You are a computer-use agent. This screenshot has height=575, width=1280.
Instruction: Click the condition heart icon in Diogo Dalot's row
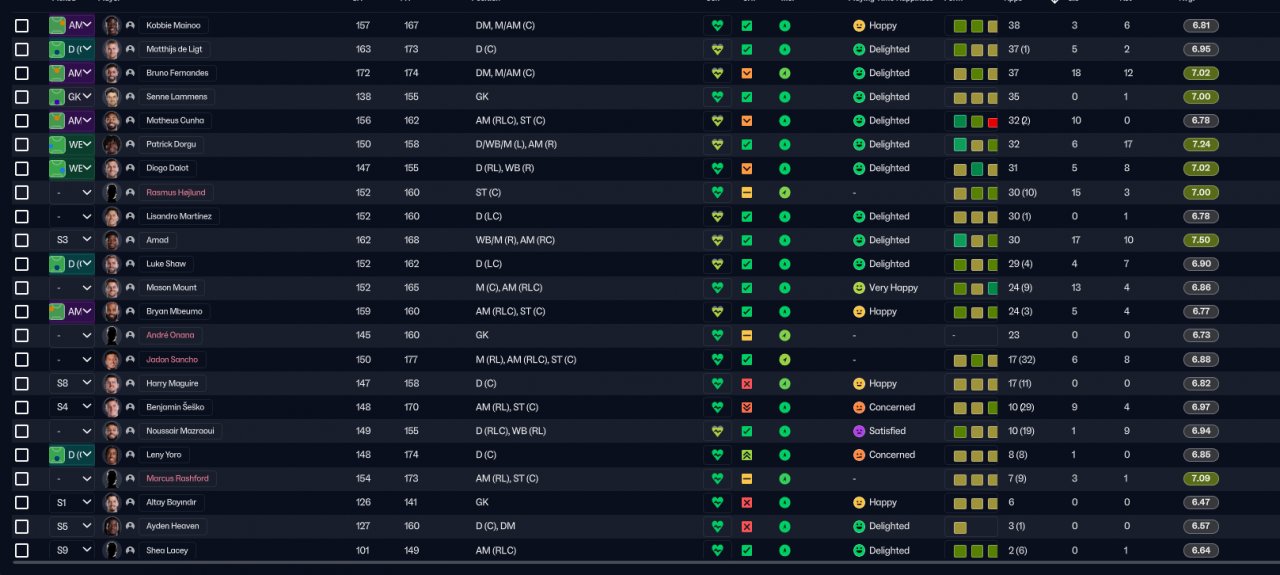(717, 168)
